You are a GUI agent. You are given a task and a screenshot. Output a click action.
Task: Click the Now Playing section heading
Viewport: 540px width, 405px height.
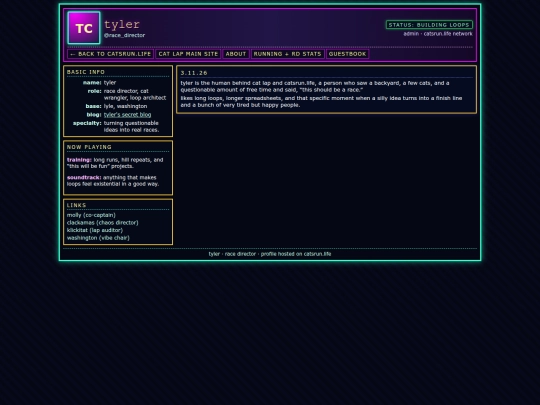pyautogui.click(x=89, y=147)
